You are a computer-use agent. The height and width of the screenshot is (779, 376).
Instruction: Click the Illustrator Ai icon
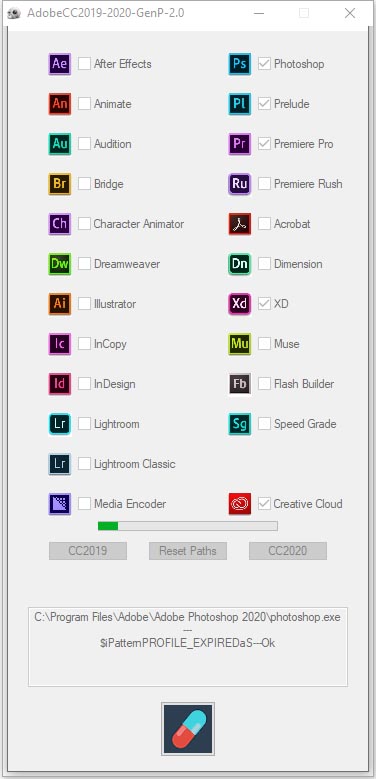coord(60,304)
